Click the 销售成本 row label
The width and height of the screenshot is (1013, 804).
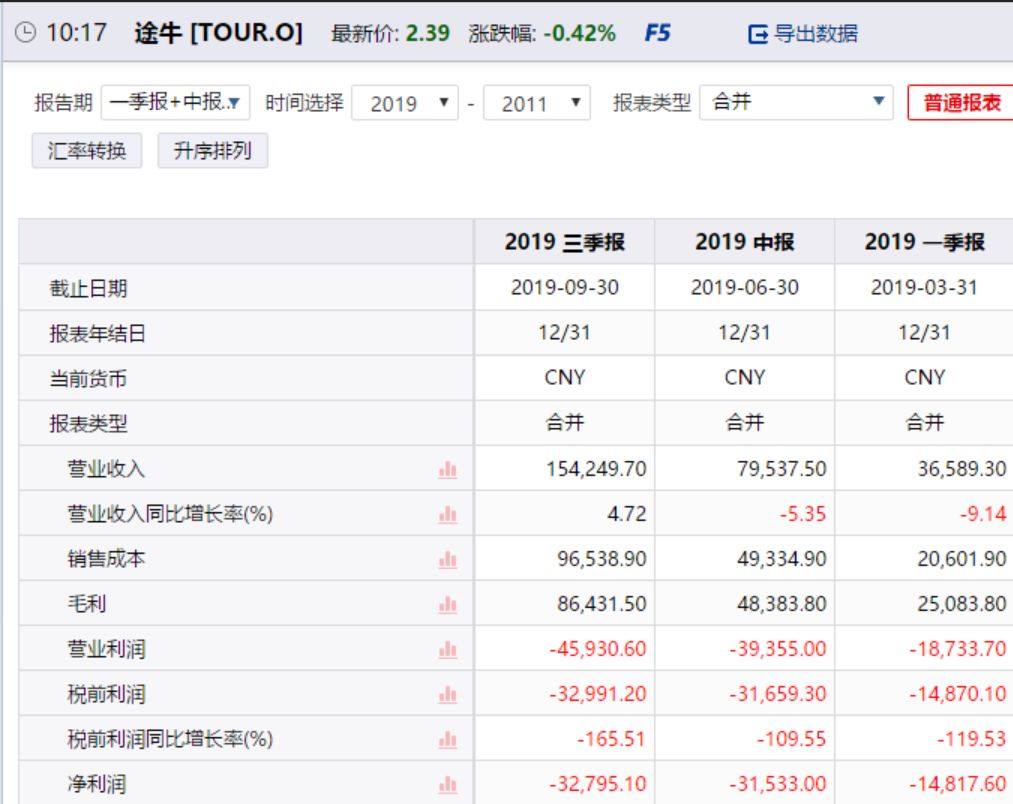coord(107,558)
